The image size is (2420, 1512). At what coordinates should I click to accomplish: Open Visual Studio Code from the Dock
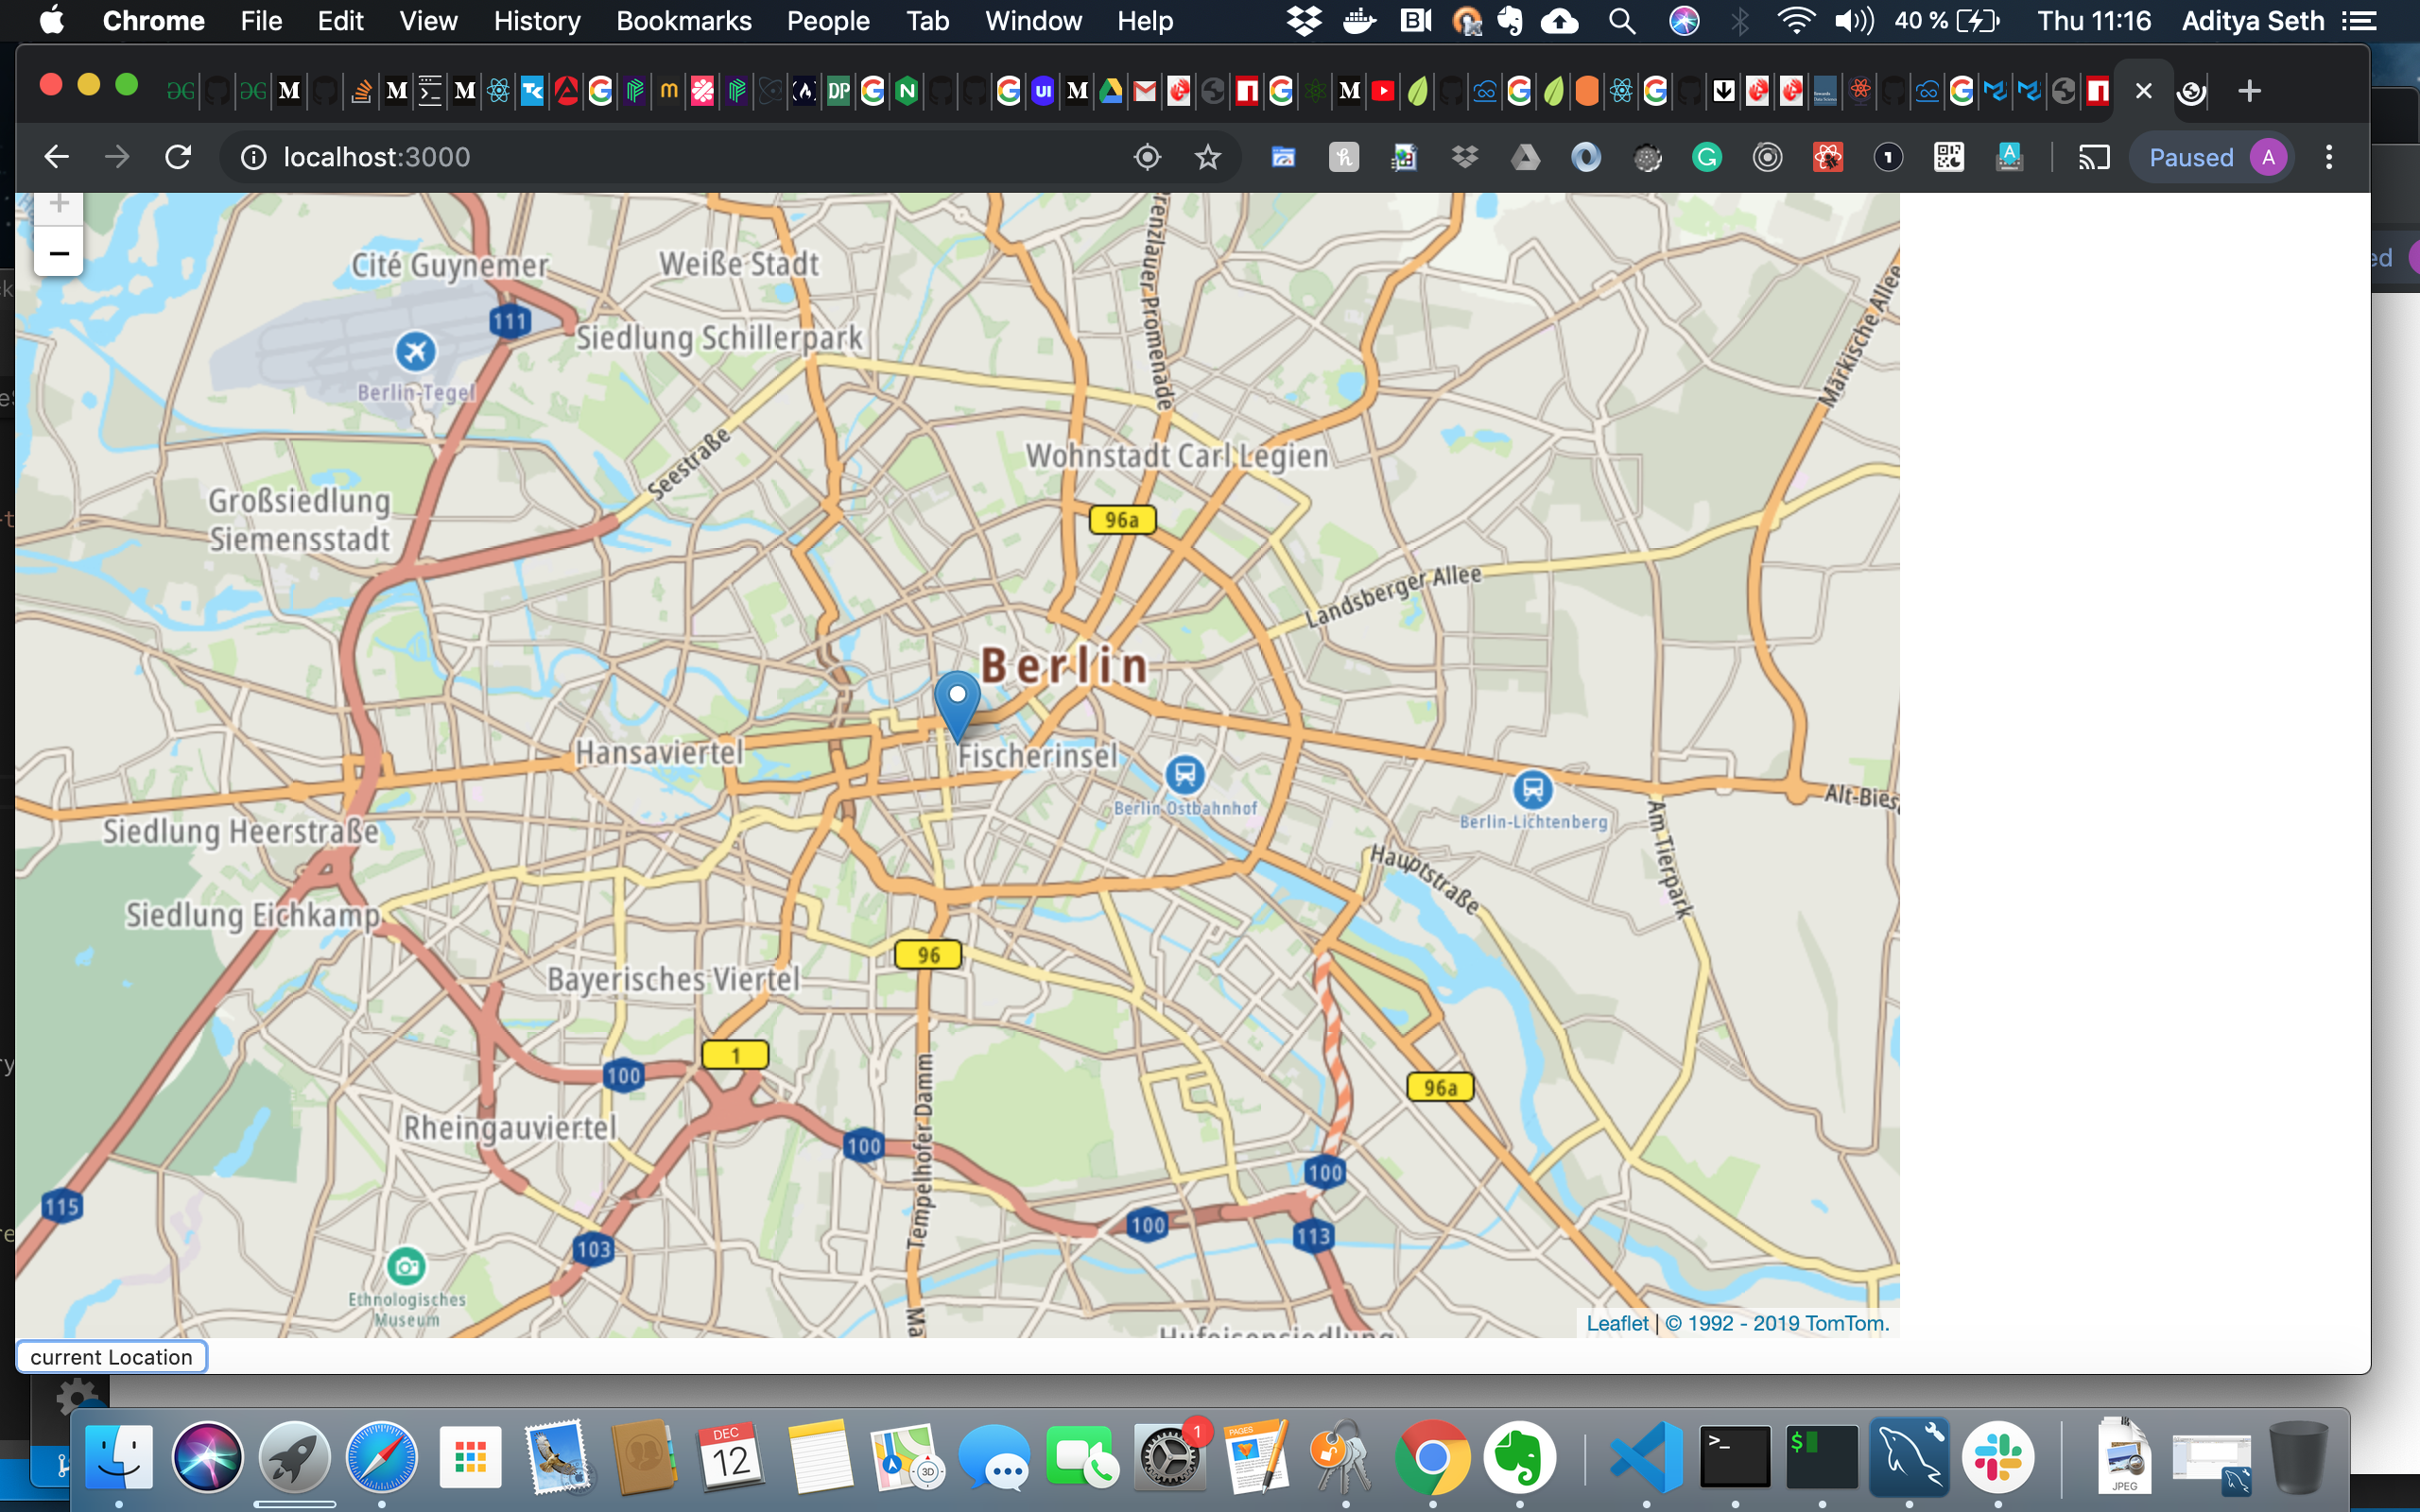point(1645,1457)
